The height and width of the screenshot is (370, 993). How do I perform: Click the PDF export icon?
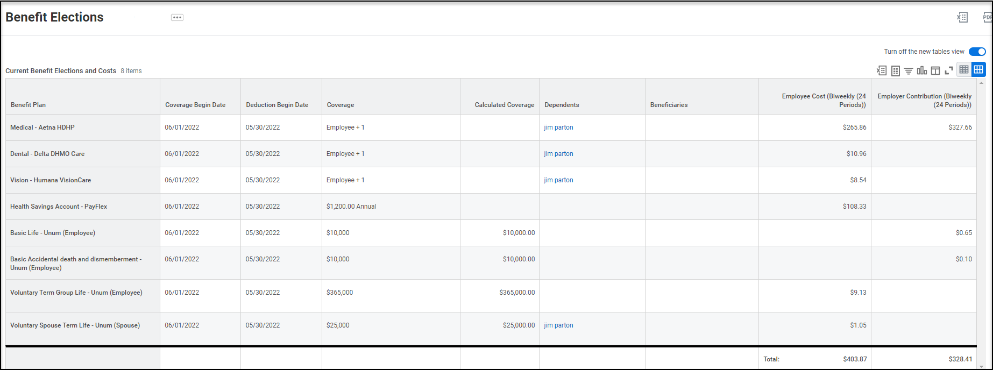pyautogui.click(x=988, y=18)
